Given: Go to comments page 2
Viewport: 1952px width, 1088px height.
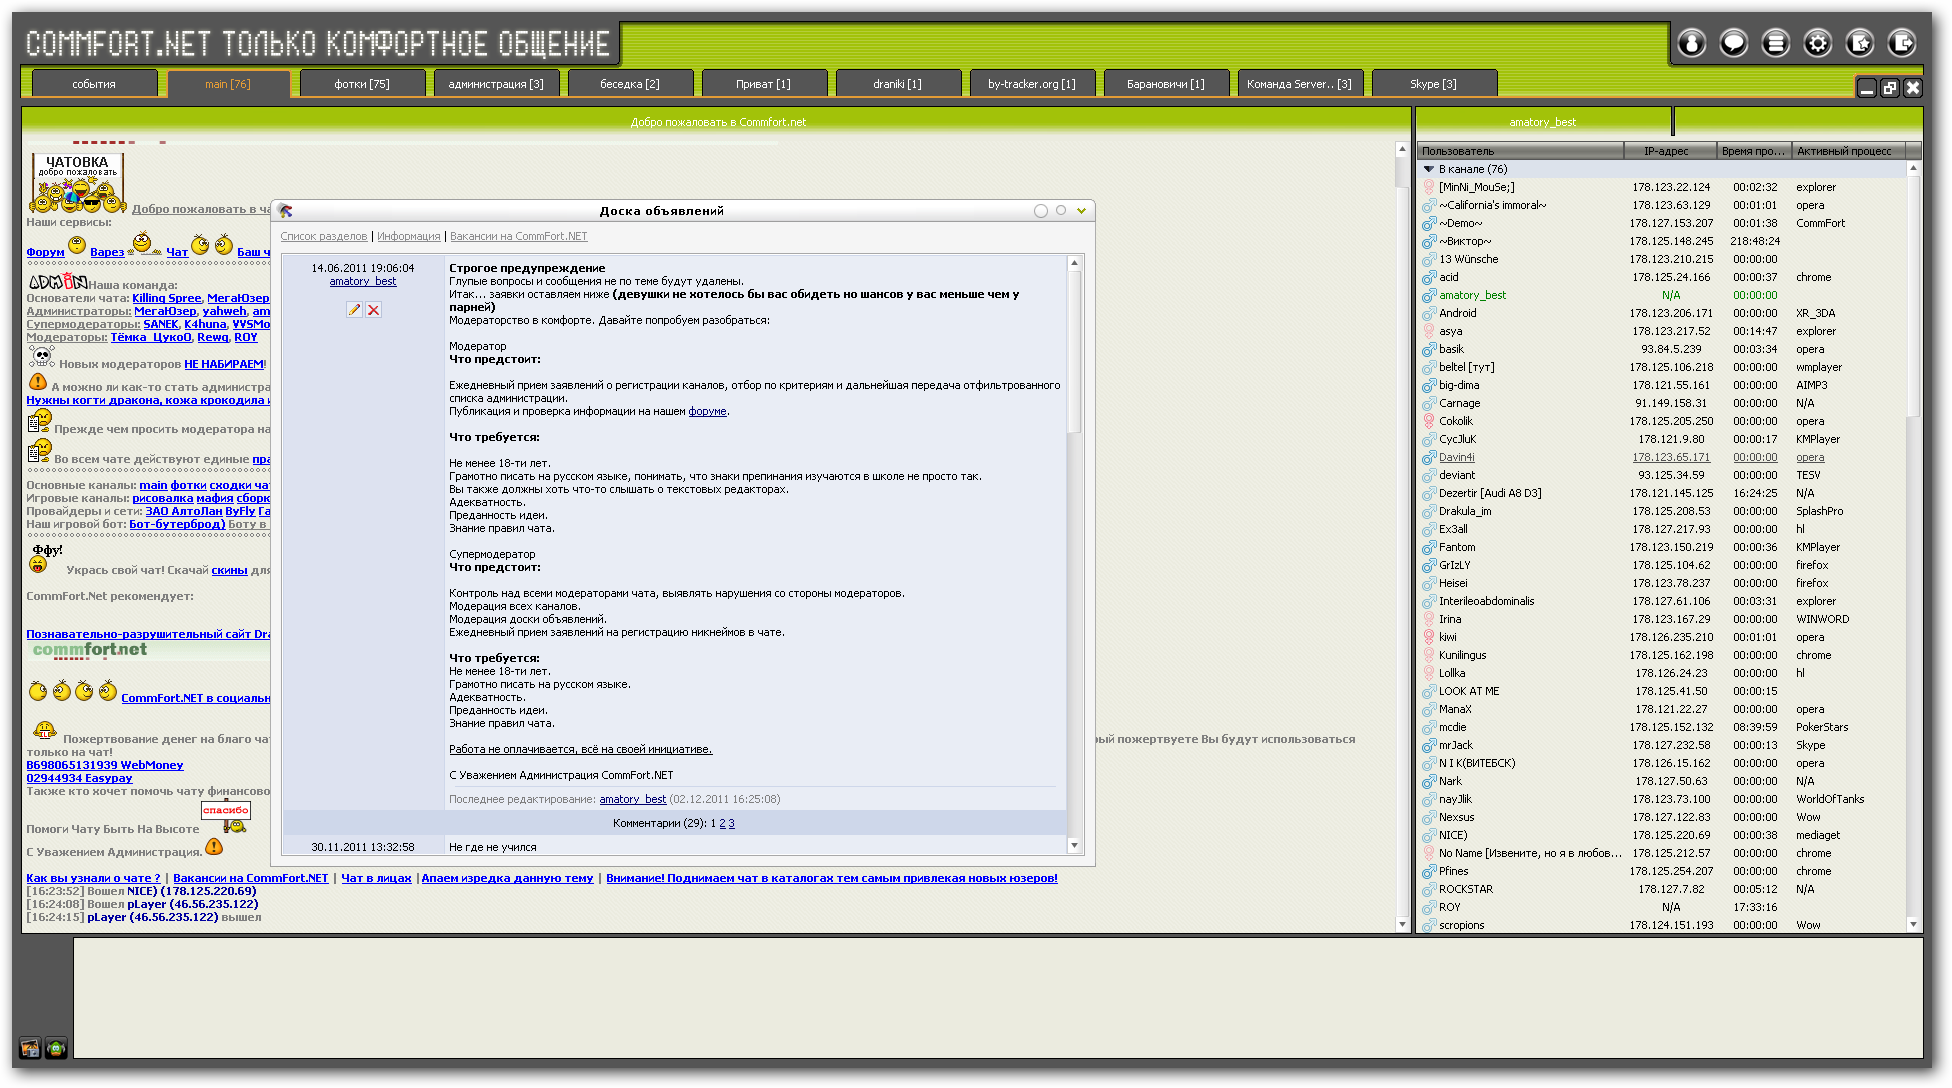Looking at the screenshot, I should tap(722, 823).
